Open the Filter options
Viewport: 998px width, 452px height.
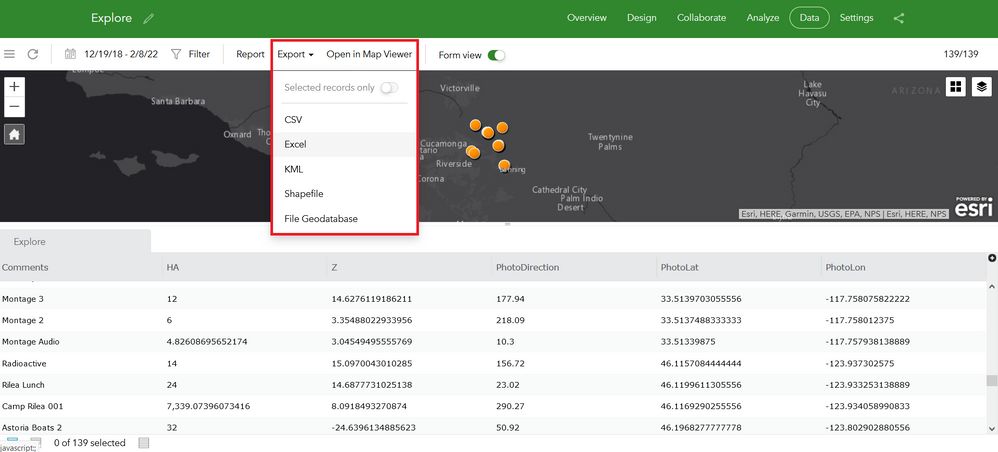click(190, 54)
